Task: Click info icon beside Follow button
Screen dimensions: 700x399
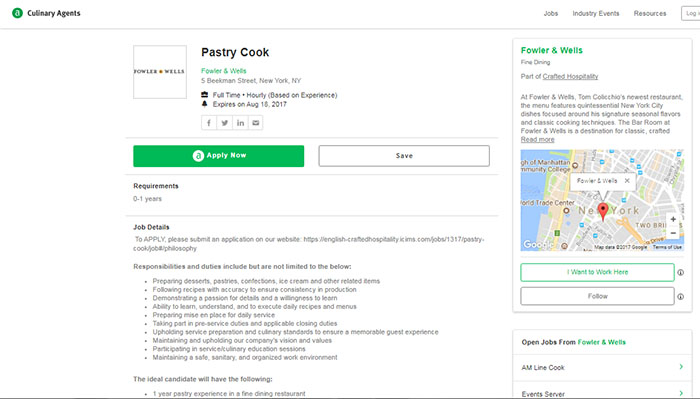Action: 680,296
